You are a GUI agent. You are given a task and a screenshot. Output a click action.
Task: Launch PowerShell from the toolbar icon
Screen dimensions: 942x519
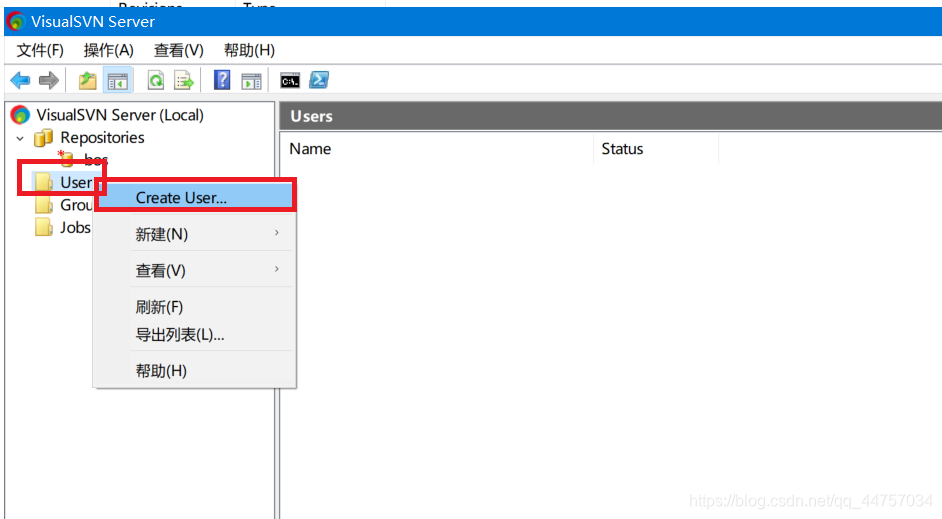pos(319,80)
